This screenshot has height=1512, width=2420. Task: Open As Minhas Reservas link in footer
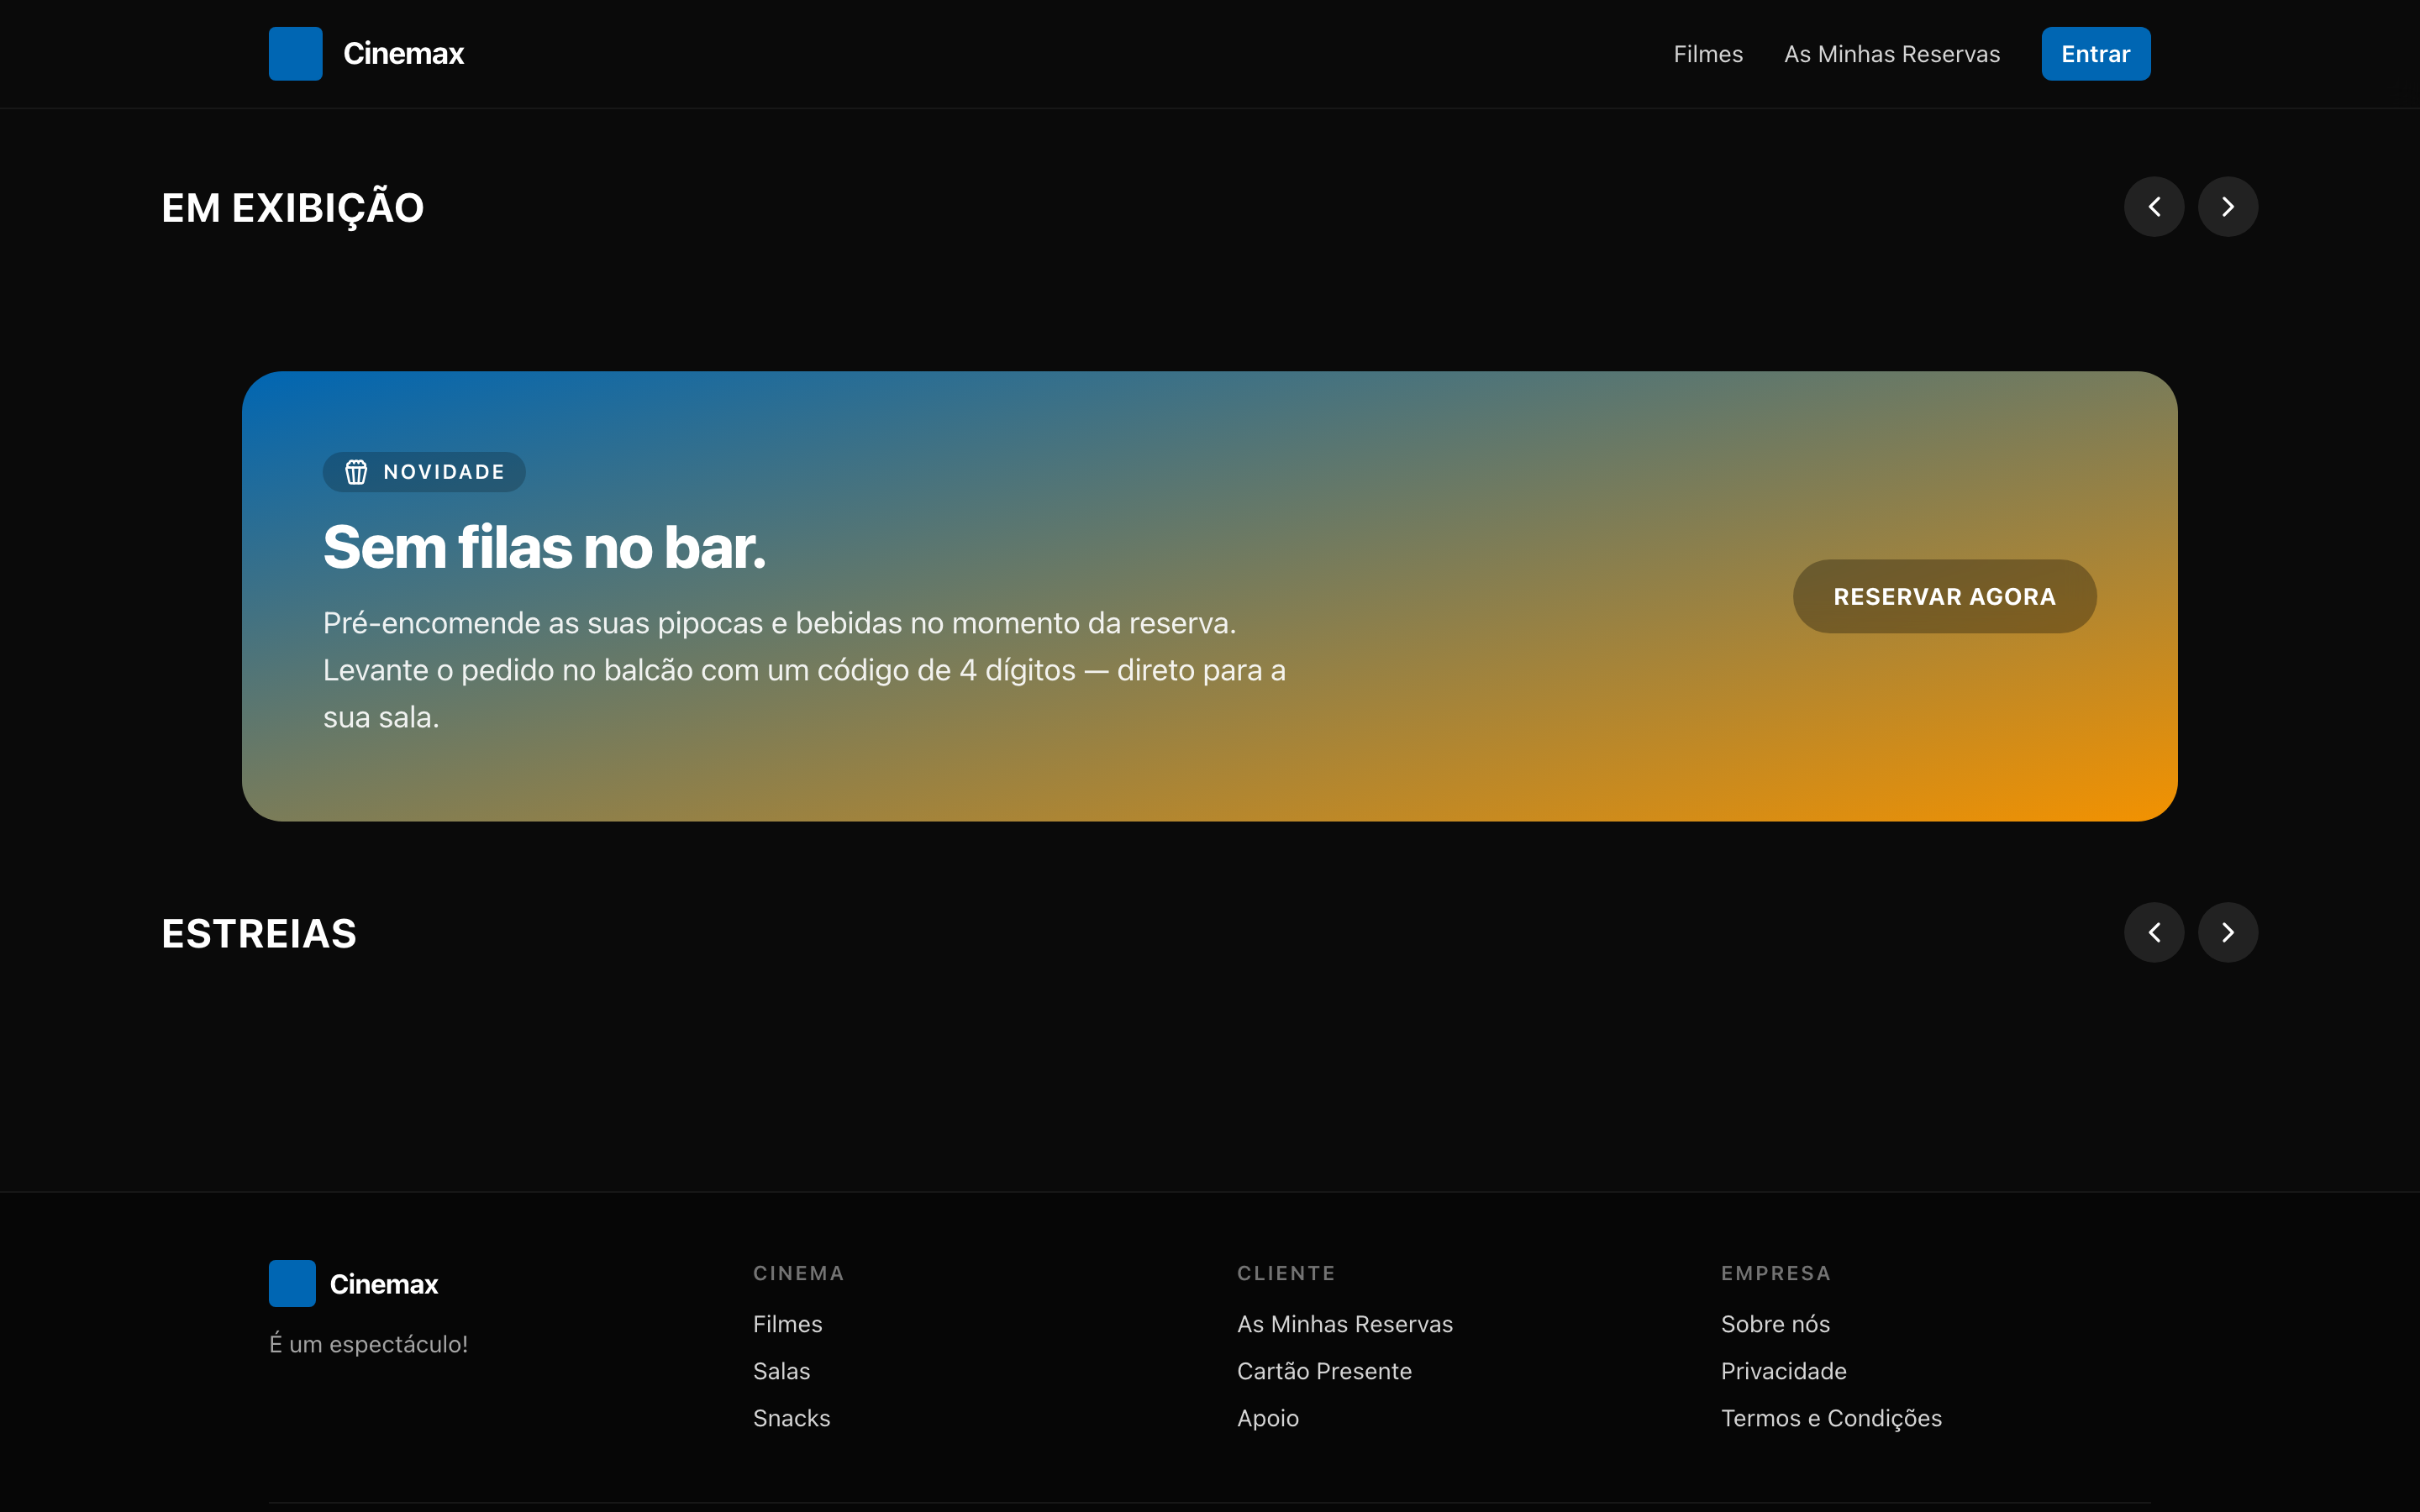[1344, 1324]
